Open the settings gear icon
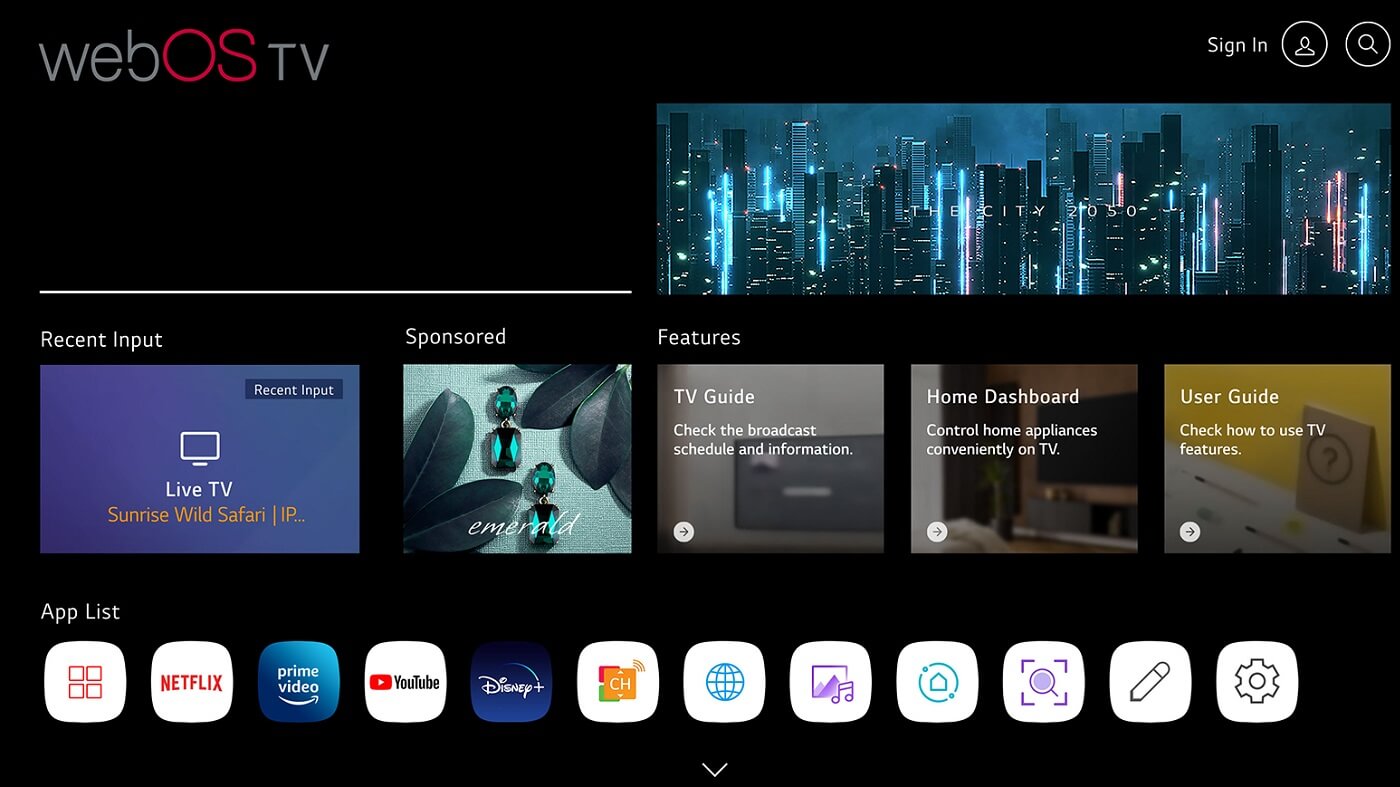Viewport: 1400px width, 787px height. pos(1257,682)
